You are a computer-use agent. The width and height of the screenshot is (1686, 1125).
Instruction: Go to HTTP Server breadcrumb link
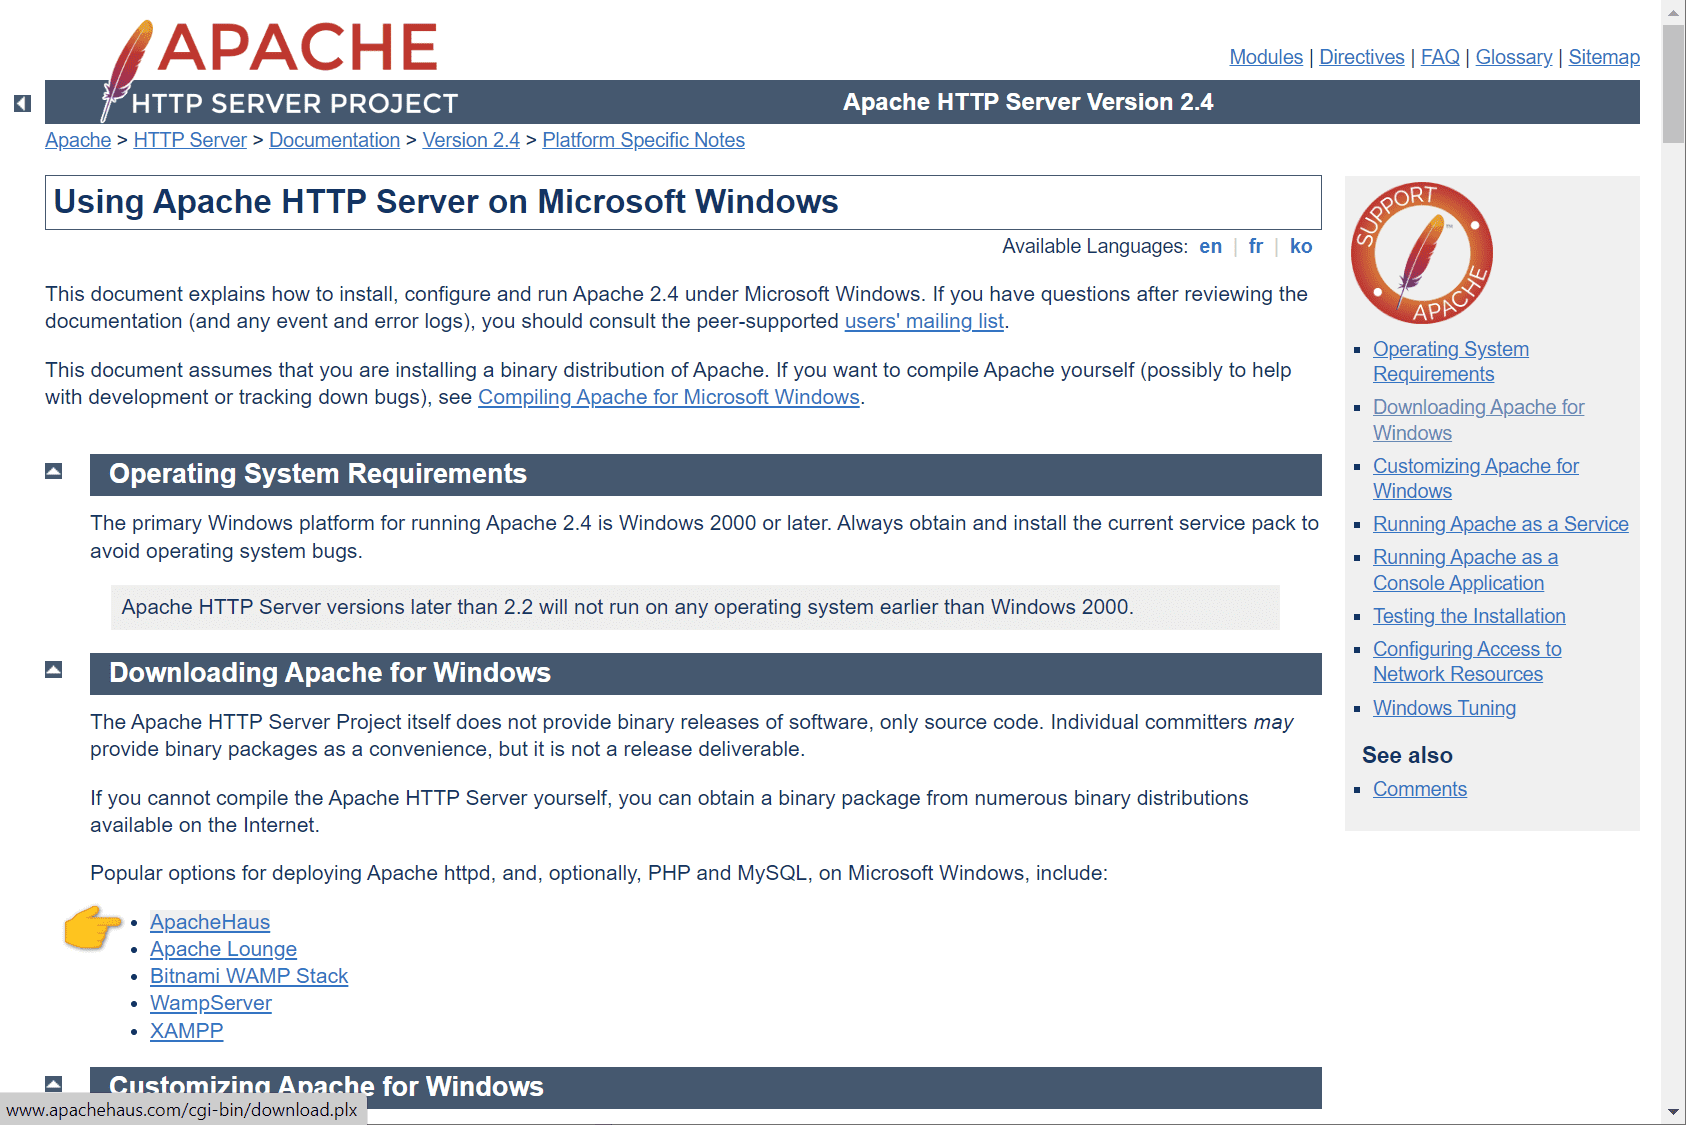[x=190, y=140]
